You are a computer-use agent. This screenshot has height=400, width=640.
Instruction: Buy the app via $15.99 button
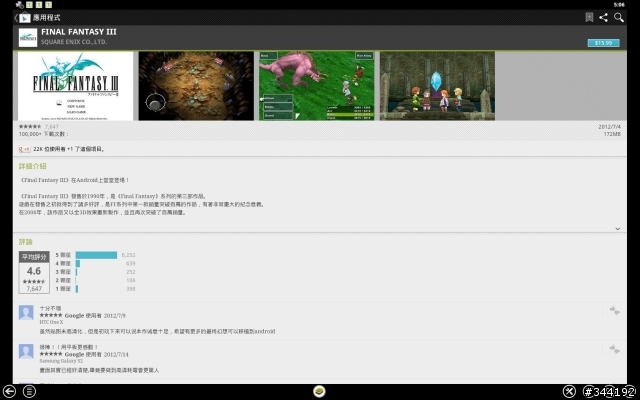[x=603, y=43]
